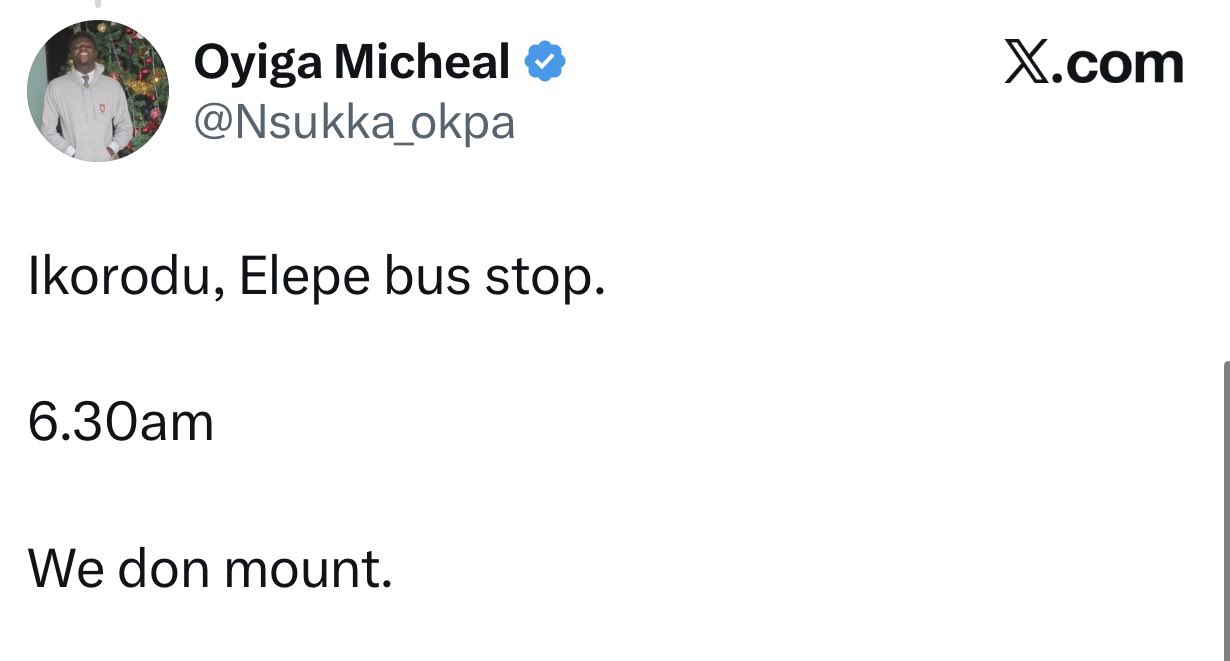Click the grey hoodie in the avatar photo
The width and height of the screenshot is (1230, 661).
coord(92,125)
